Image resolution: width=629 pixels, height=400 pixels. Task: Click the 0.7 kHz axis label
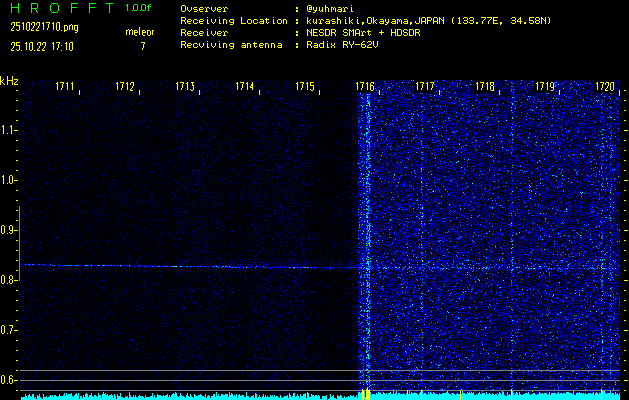point(8,330)
